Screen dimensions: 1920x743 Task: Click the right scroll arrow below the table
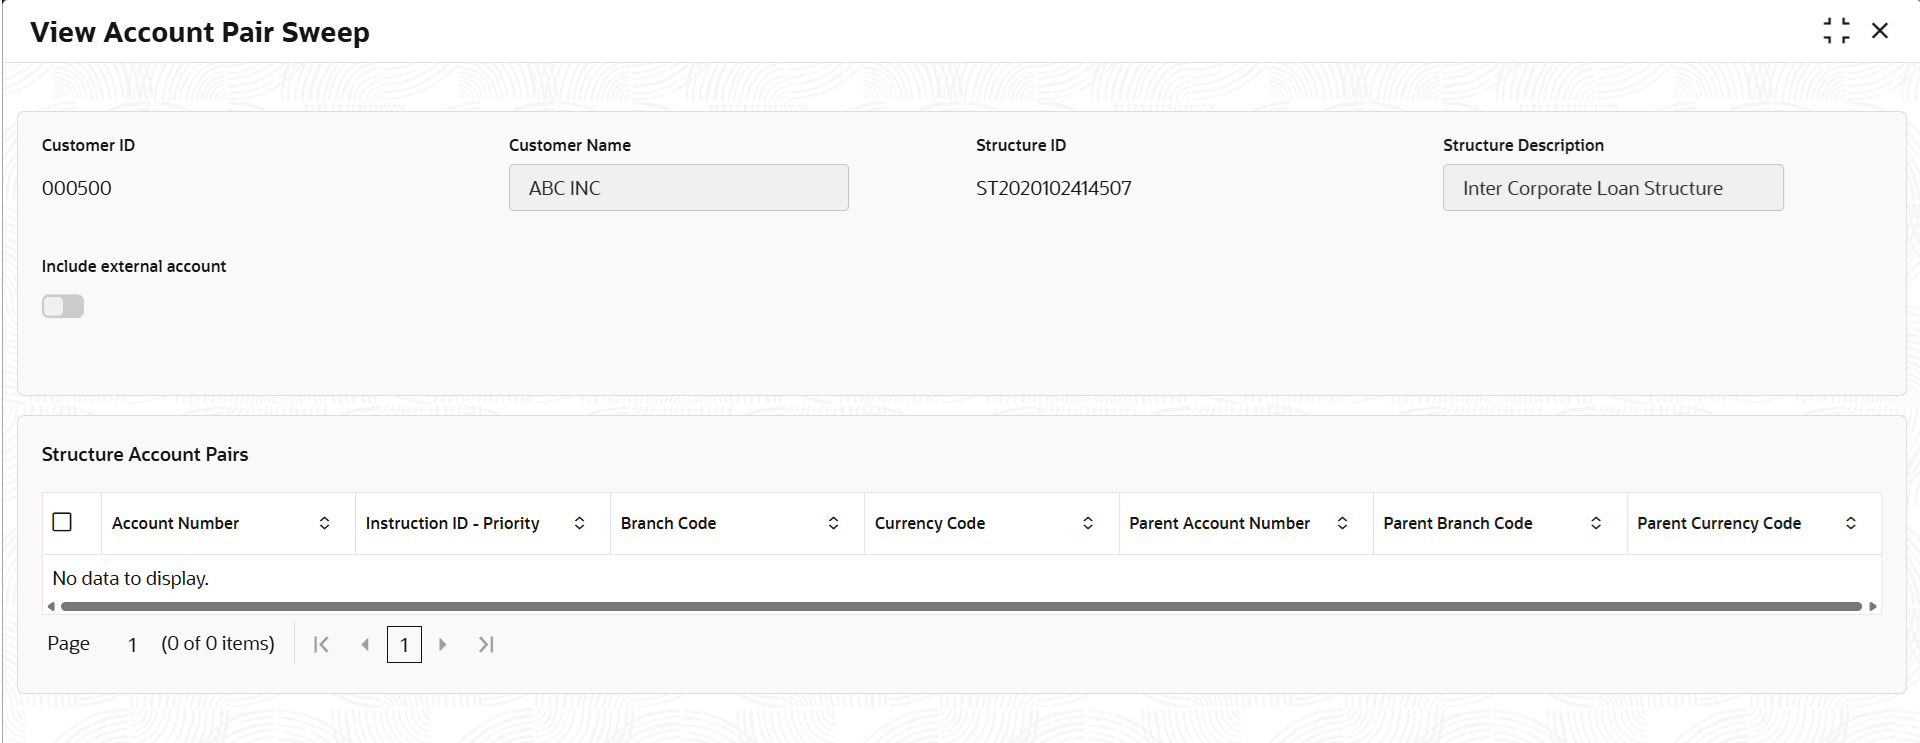(x=1871, y=605)
